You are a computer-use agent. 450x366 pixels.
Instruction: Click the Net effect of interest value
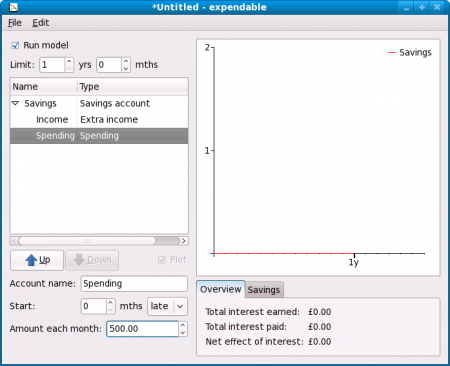(x=319, y=342)
